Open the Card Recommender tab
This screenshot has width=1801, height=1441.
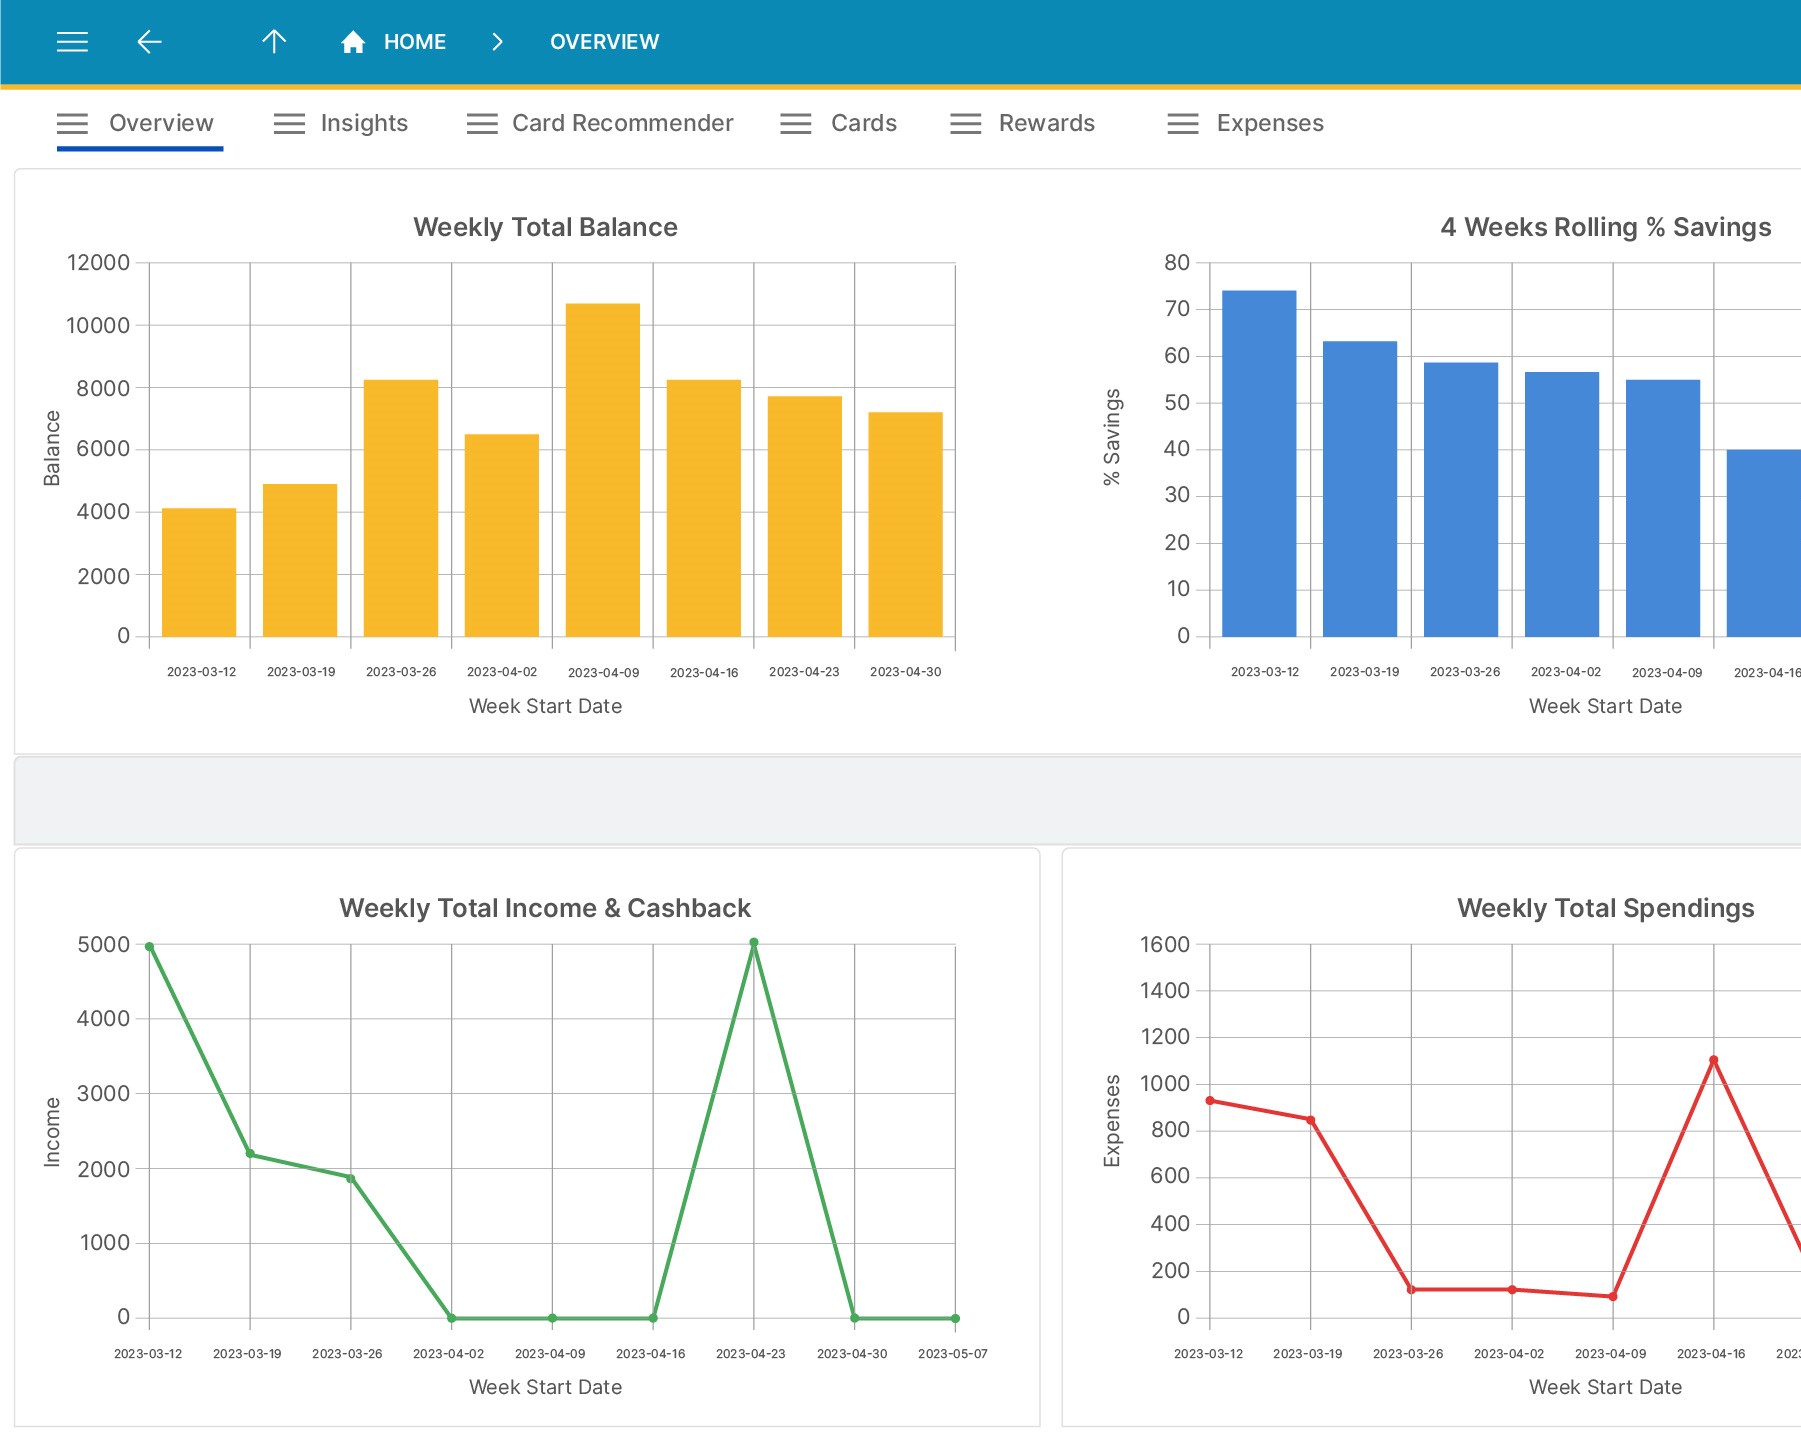[x=622, y=124]
